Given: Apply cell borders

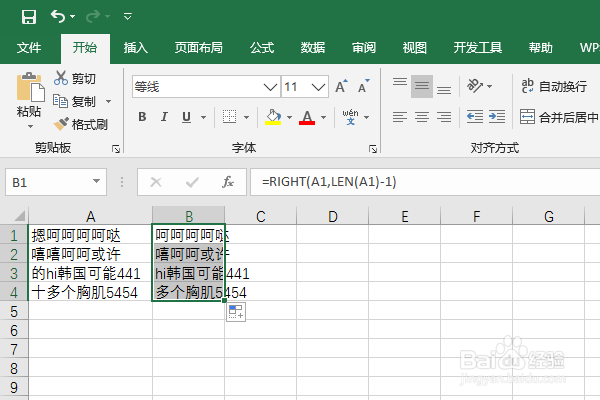Looking at the screenshot, I should 230,117.
